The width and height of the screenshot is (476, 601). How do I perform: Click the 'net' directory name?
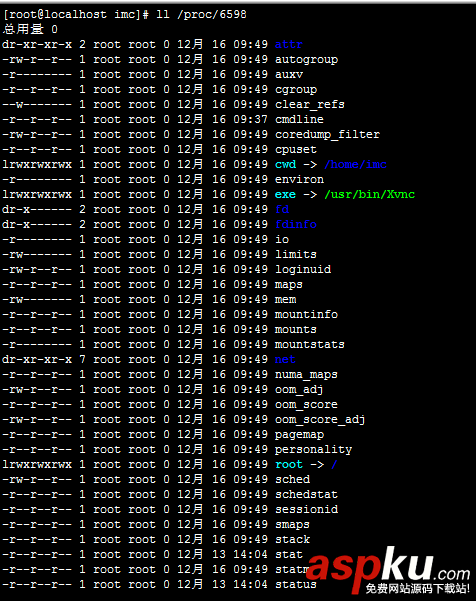click(285, 360)
